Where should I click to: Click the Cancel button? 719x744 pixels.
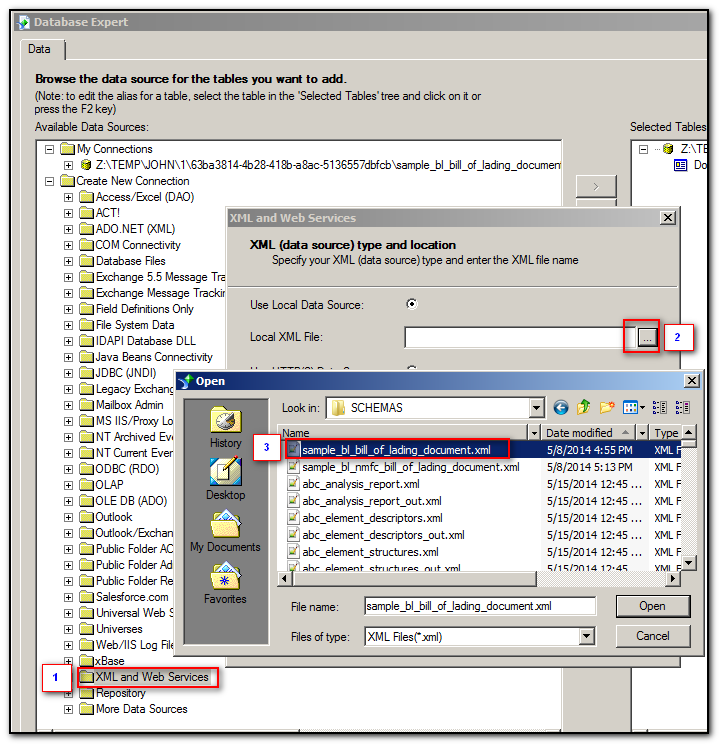652,636
